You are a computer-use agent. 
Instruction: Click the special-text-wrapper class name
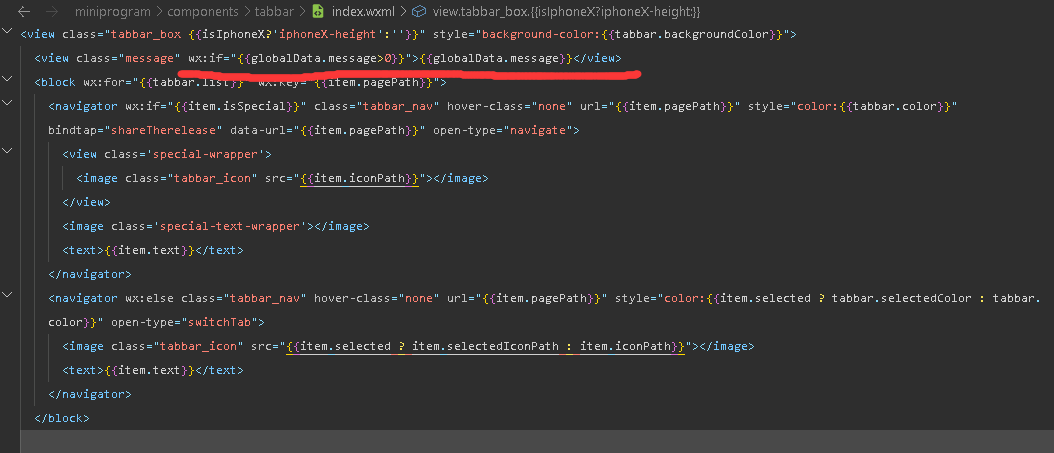point(231,226)
